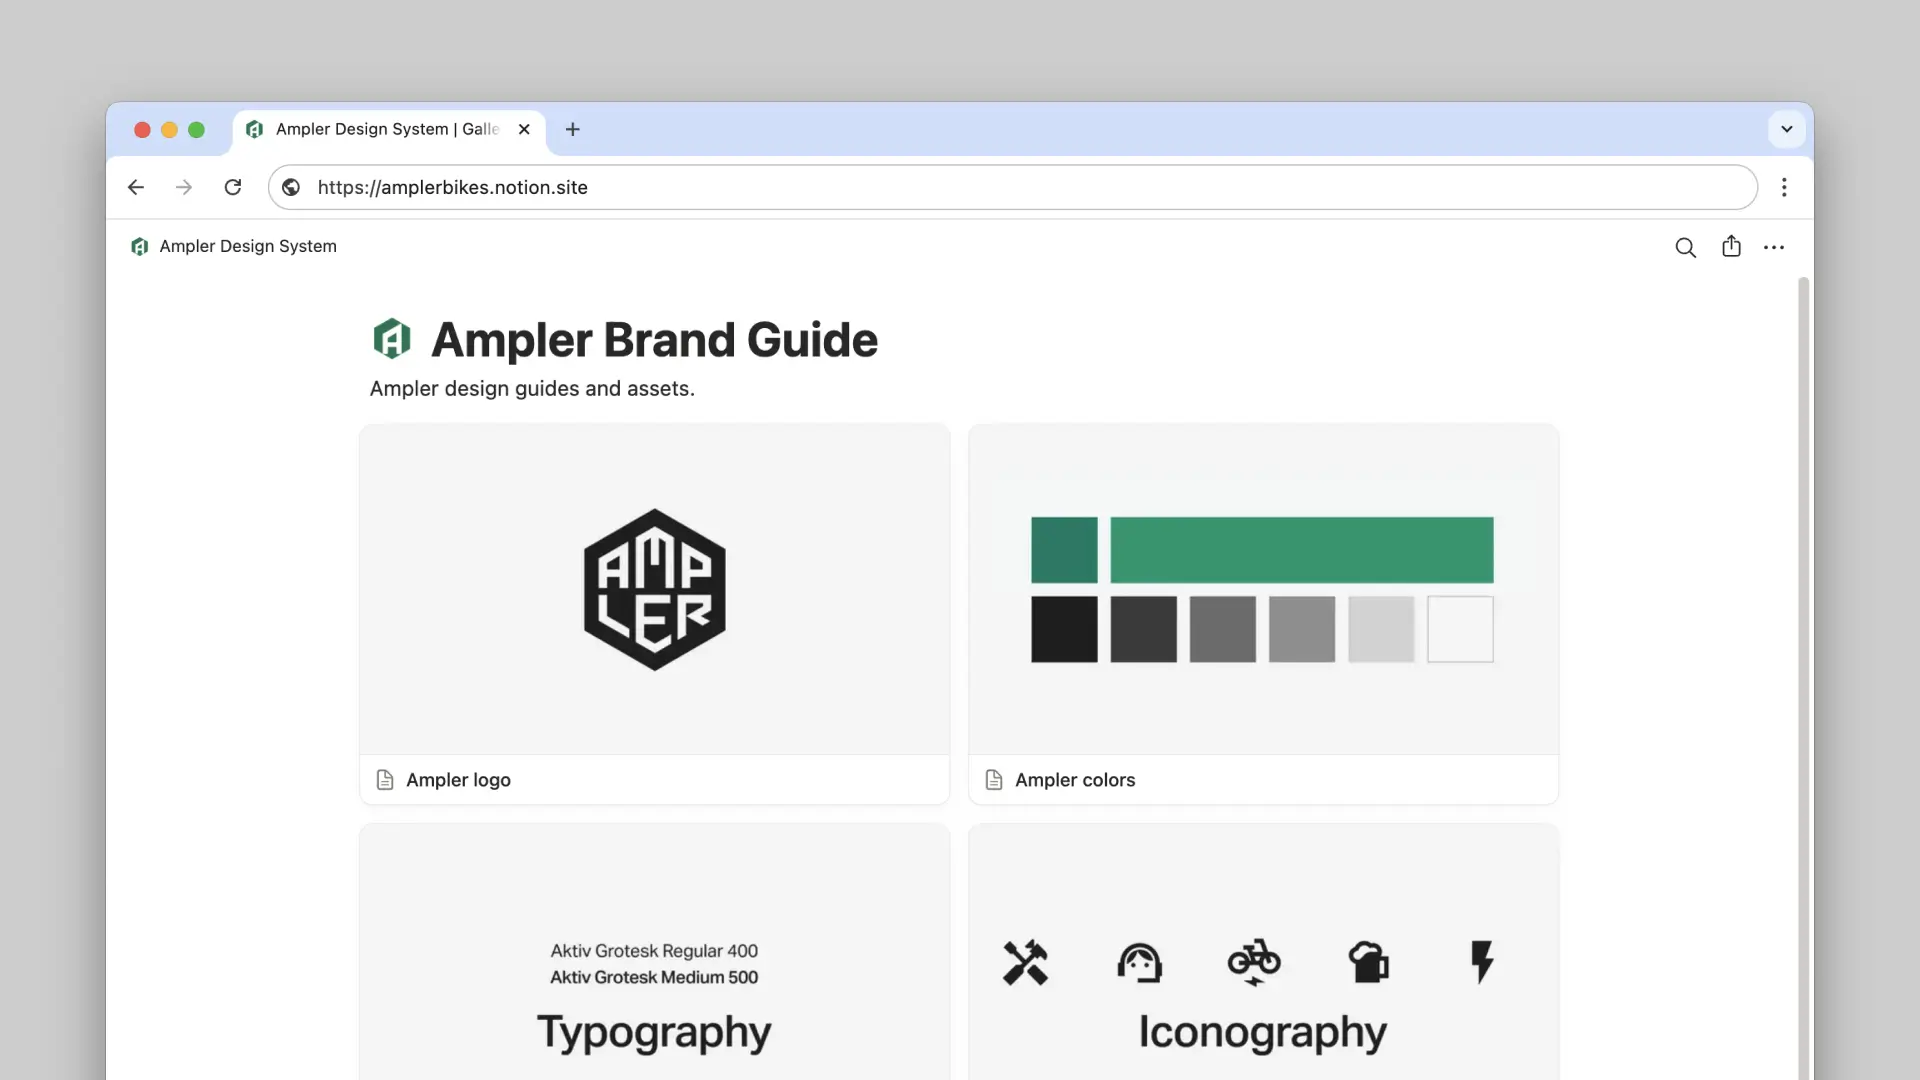Open a new browser tab
Screen dimensions: 1920x1080
[571, 129]
